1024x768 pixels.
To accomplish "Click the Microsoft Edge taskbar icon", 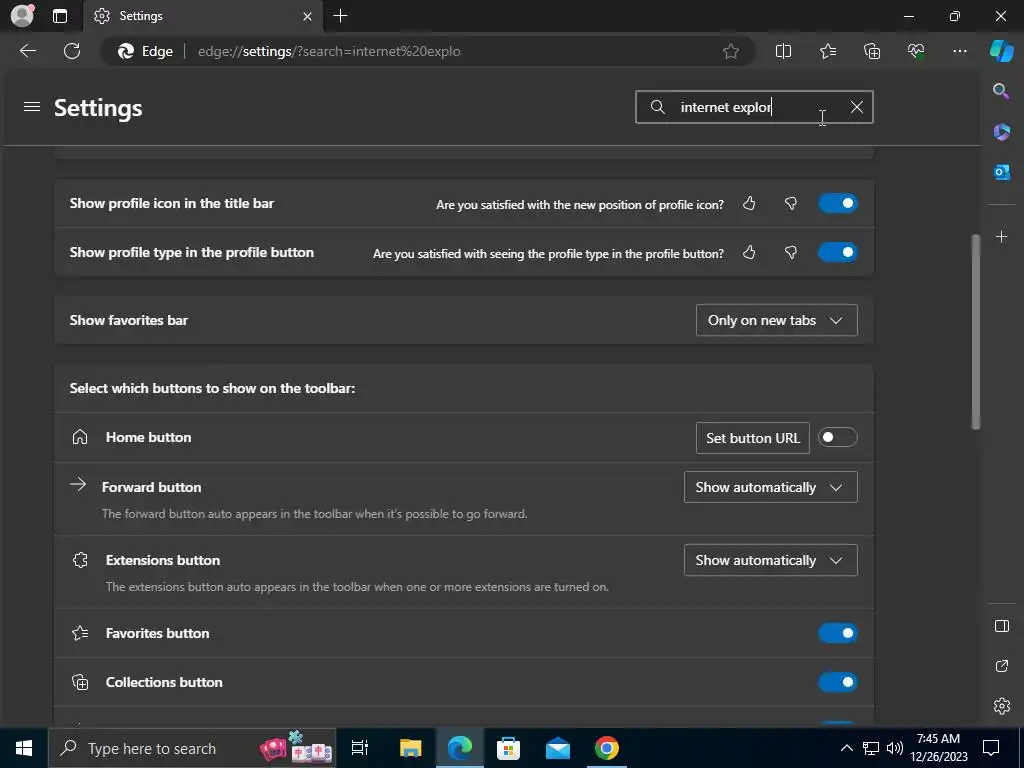I will click(460, 748).
